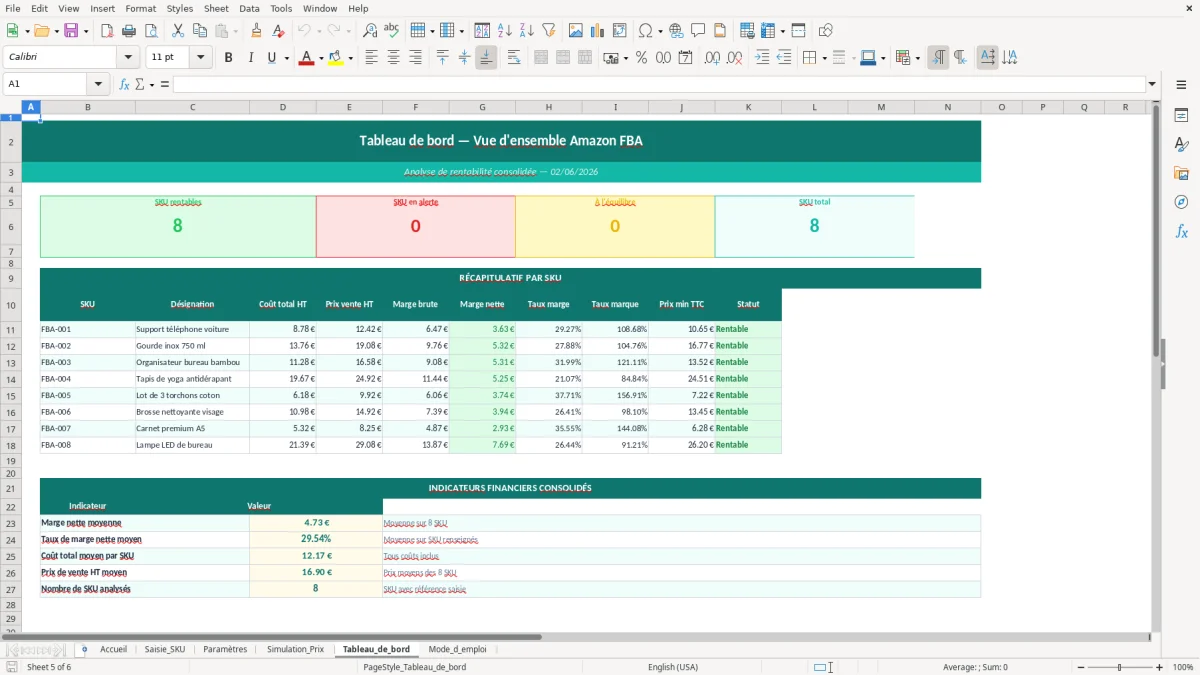Click the zoom out minus button
The image size is (1200, 675).
1081,667
